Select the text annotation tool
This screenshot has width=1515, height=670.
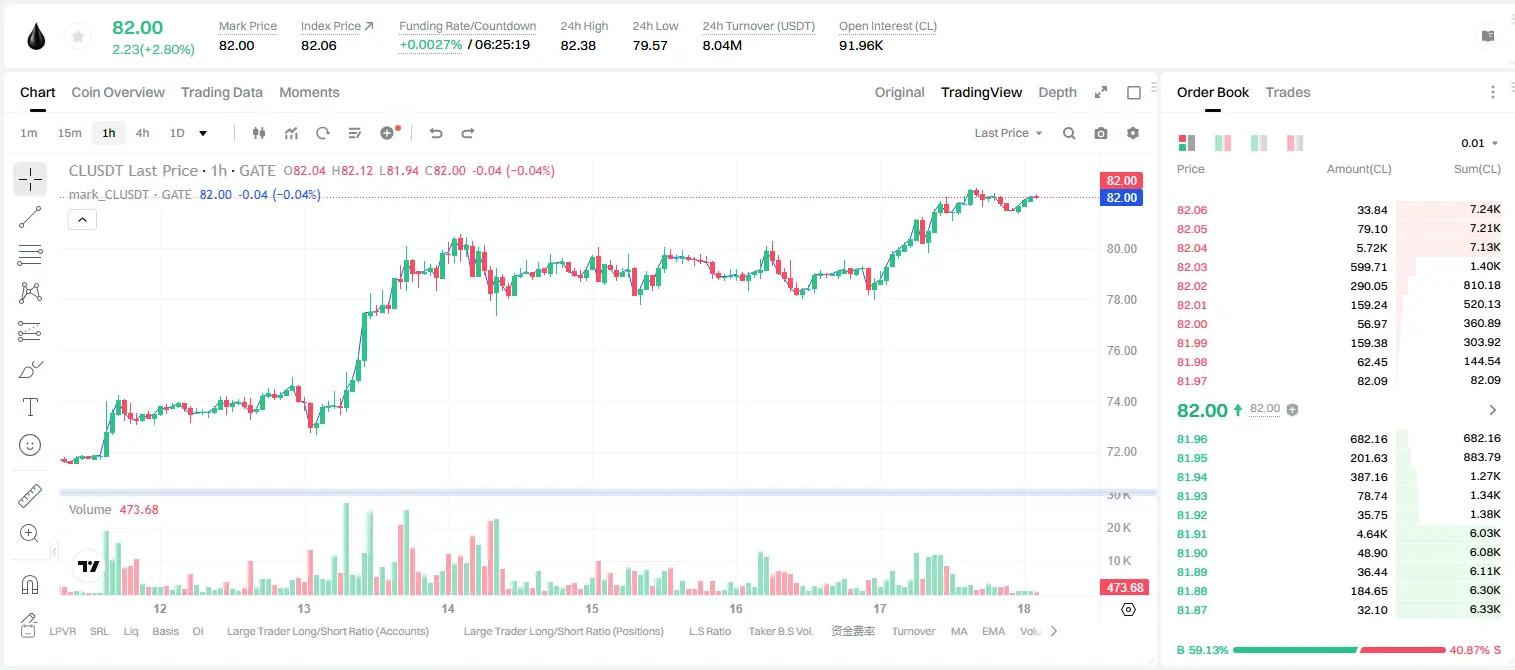point(30,407)
